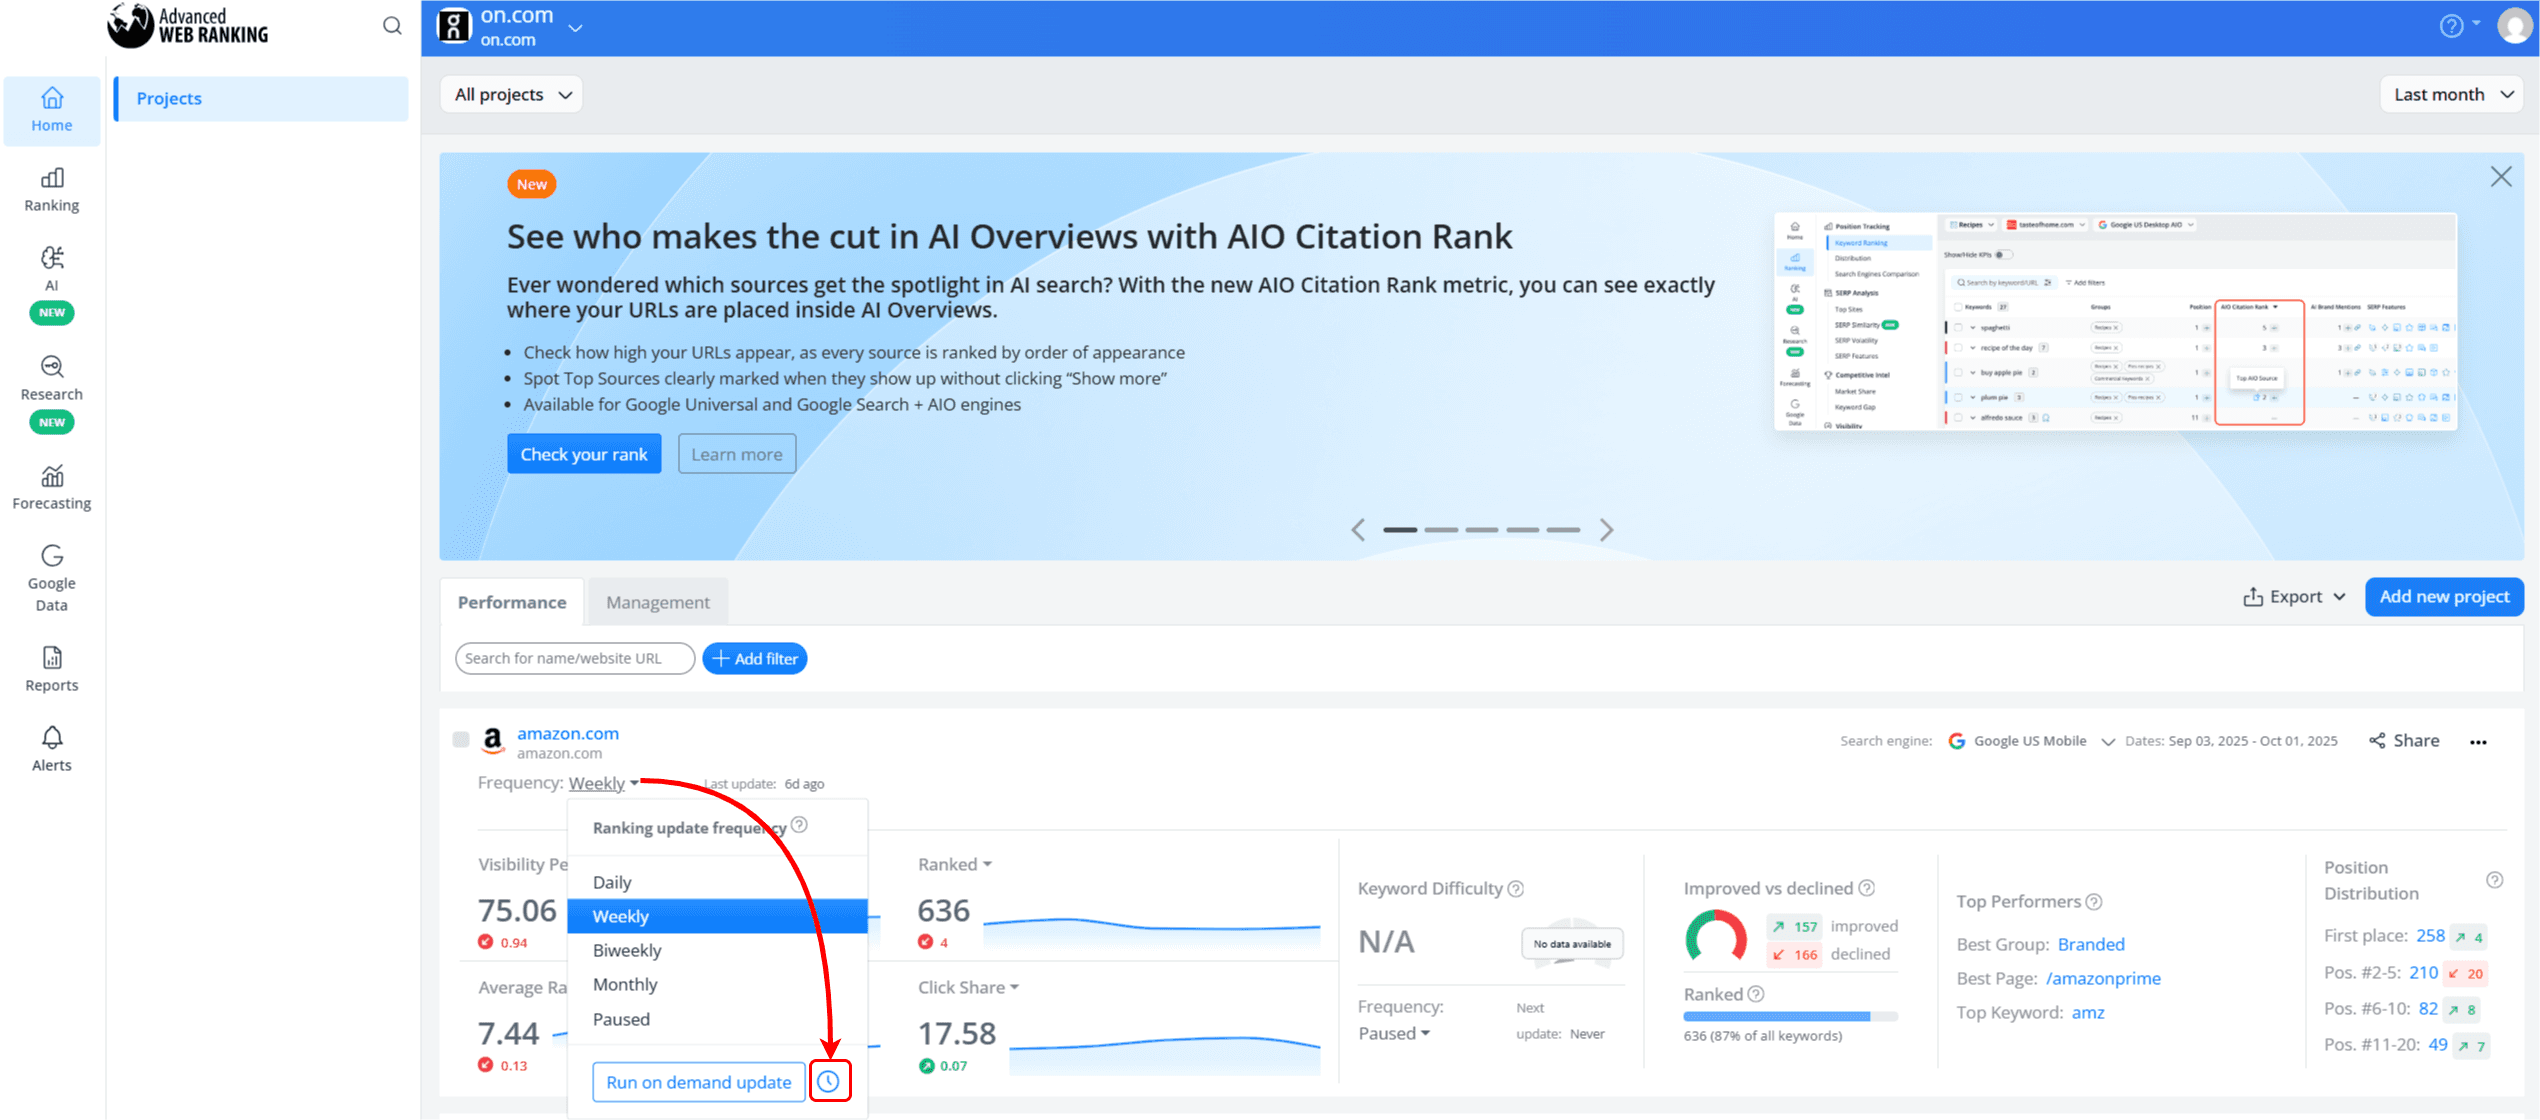Image resolution: width=2540 pixels, height=1120 pixels.
Task: Click the banner product screenshot thumbnail
Action: click(x=2115, y=321)
